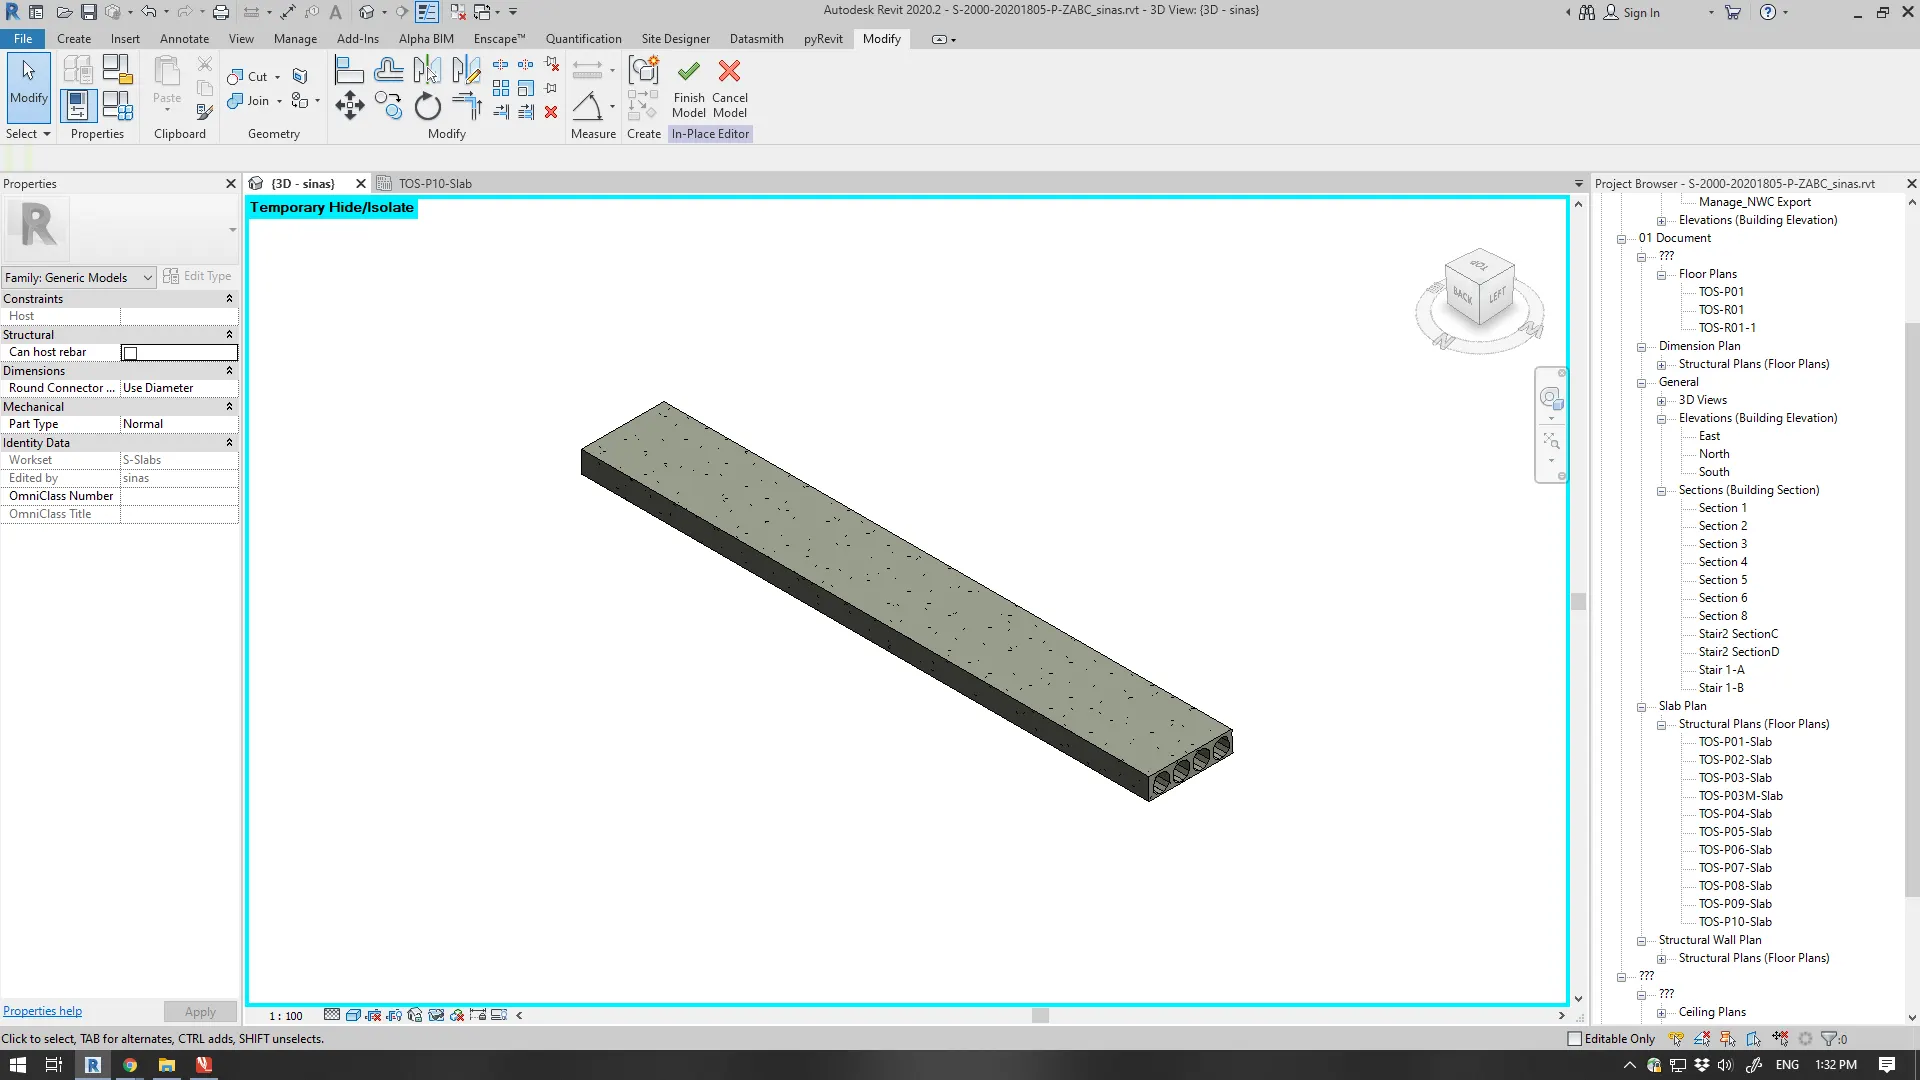Click the Offset tool icon
This screenshot has height=1080, width=1920.
click(x=388, y=71)
